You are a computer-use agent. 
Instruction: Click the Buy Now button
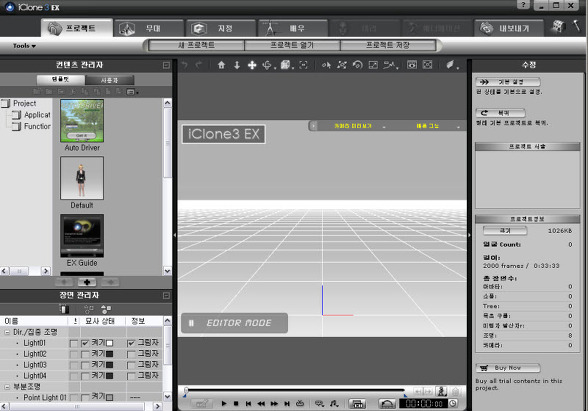(x=508, y=368)
